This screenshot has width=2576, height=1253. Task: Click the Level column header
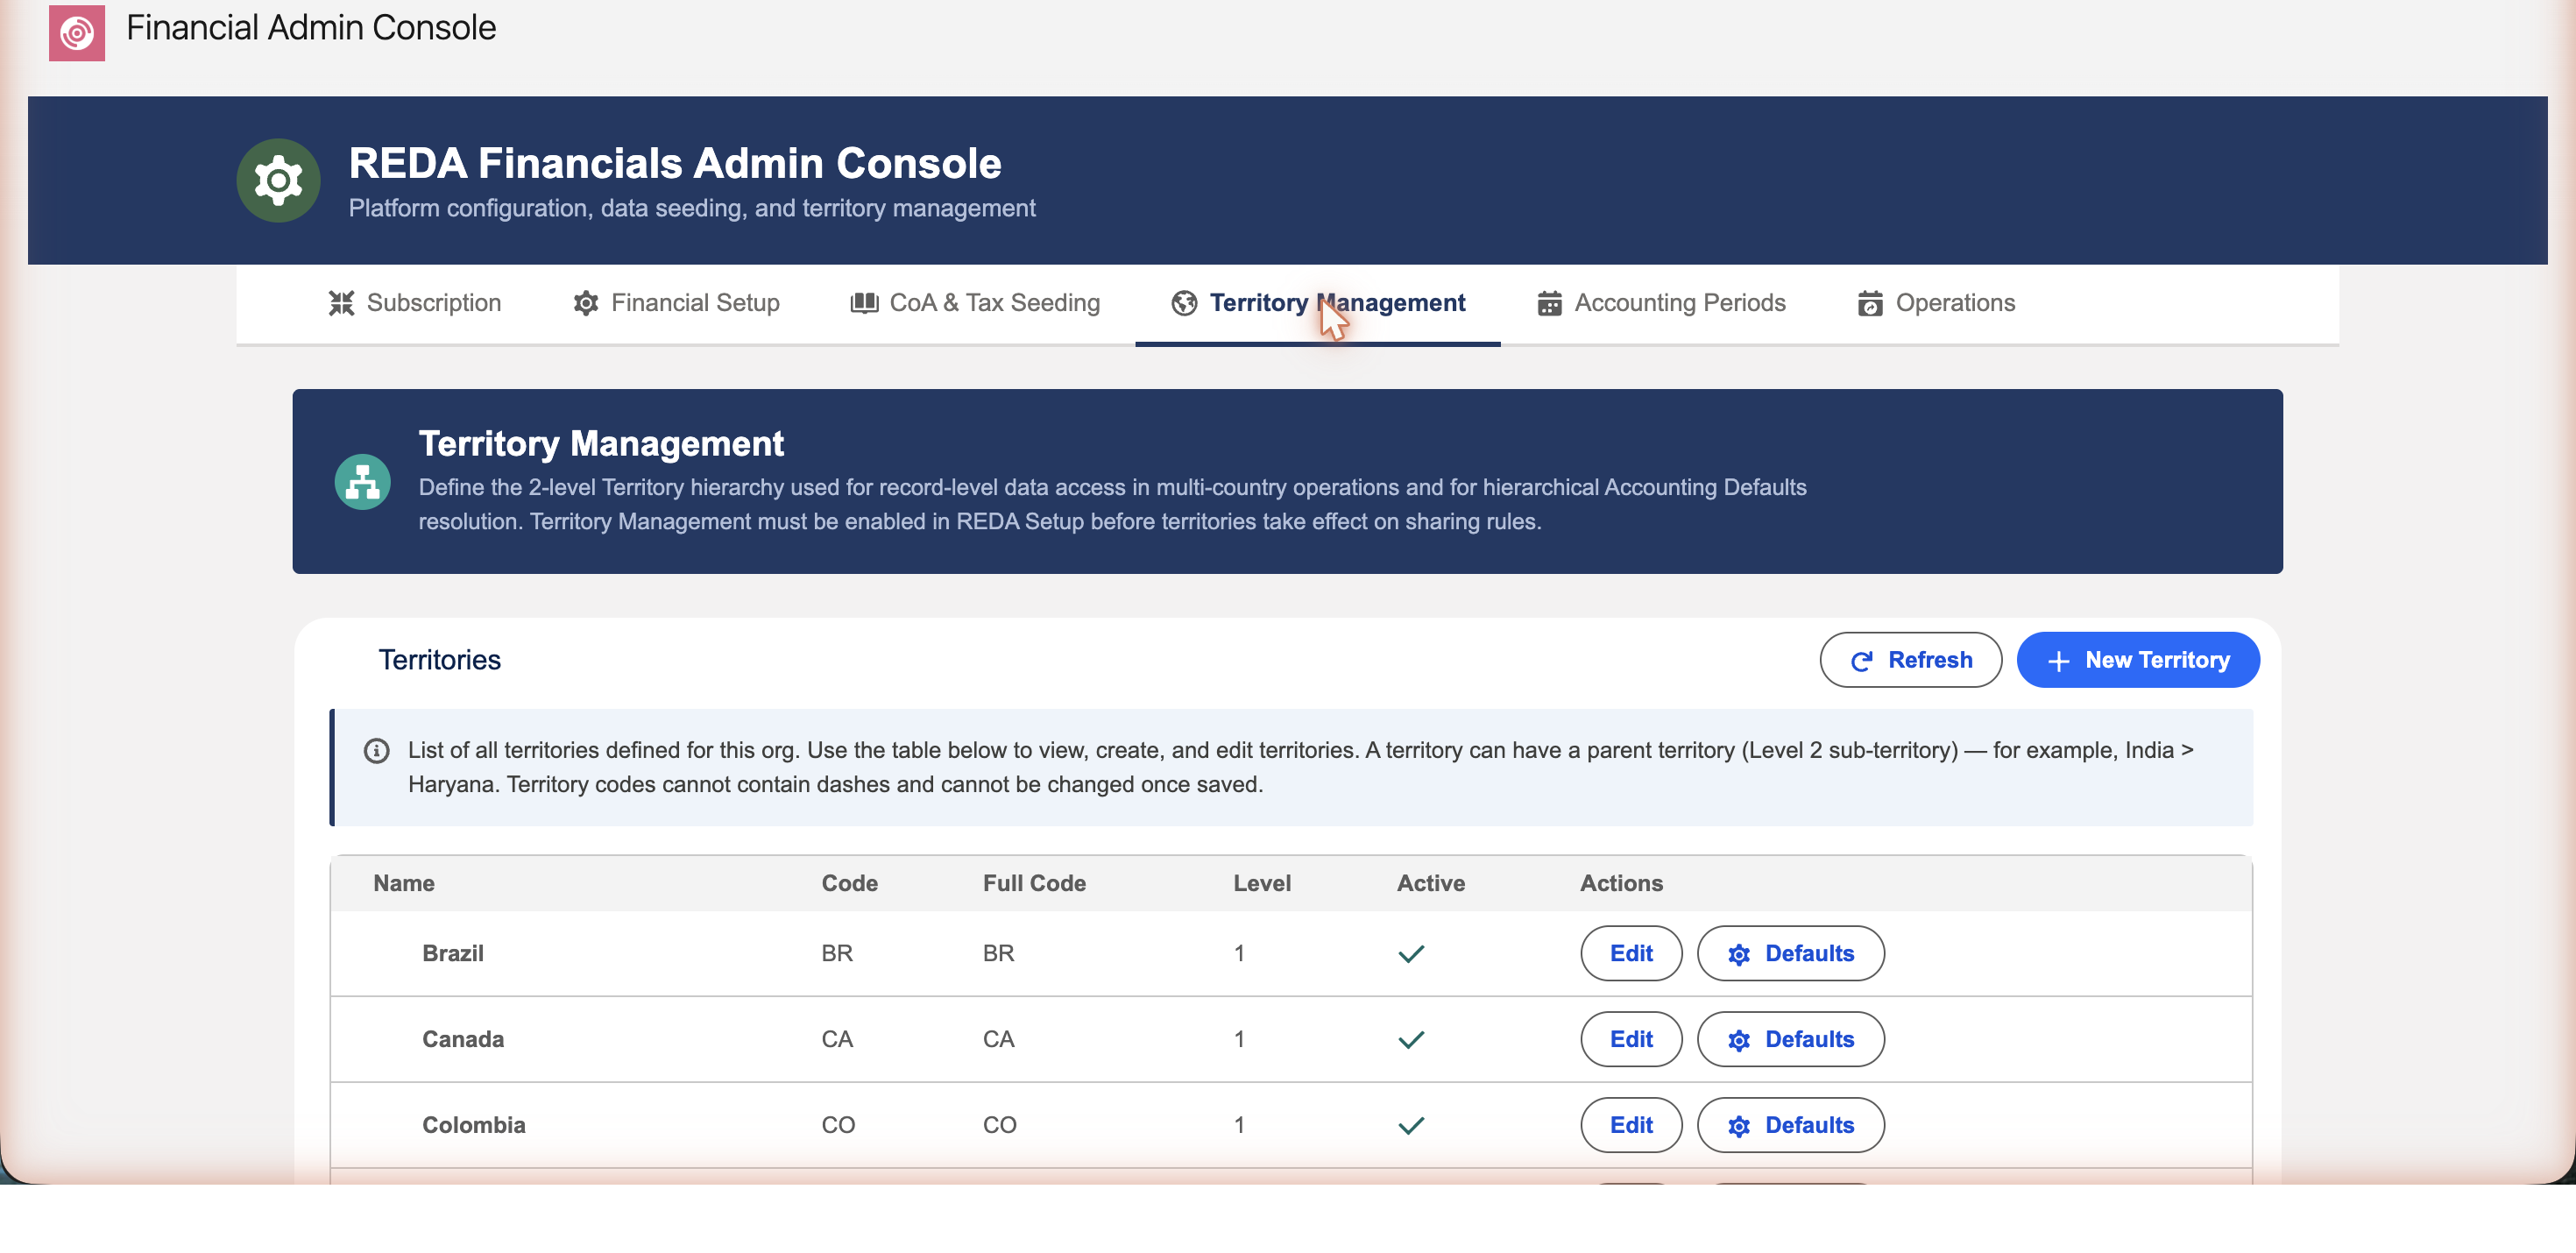click(x=1262, y=884)
